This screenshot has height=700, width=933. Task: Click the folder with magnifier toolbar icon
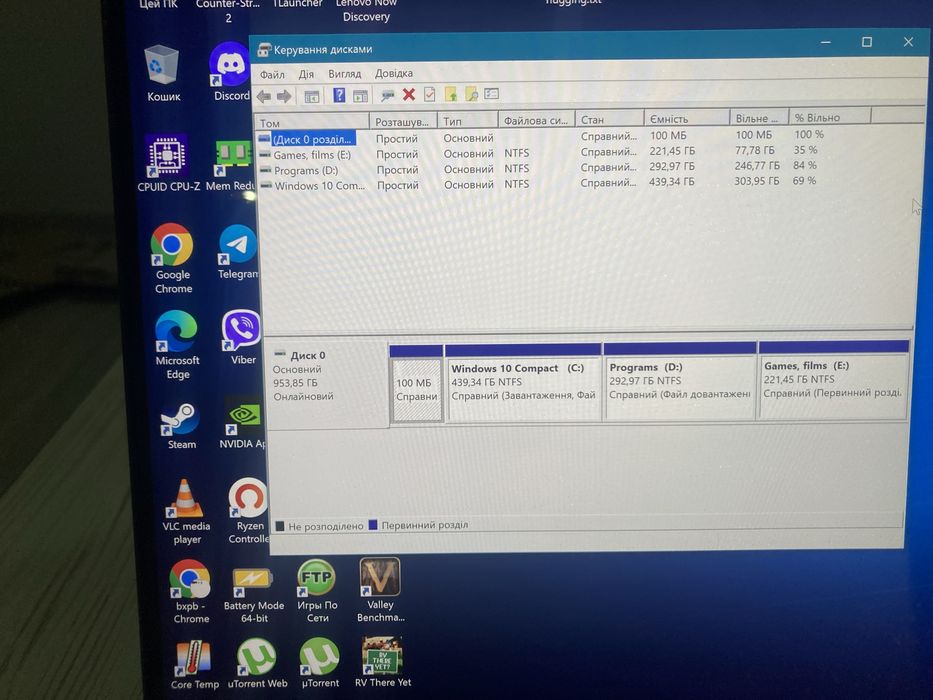pyautogui.click(x=471, y=94)
